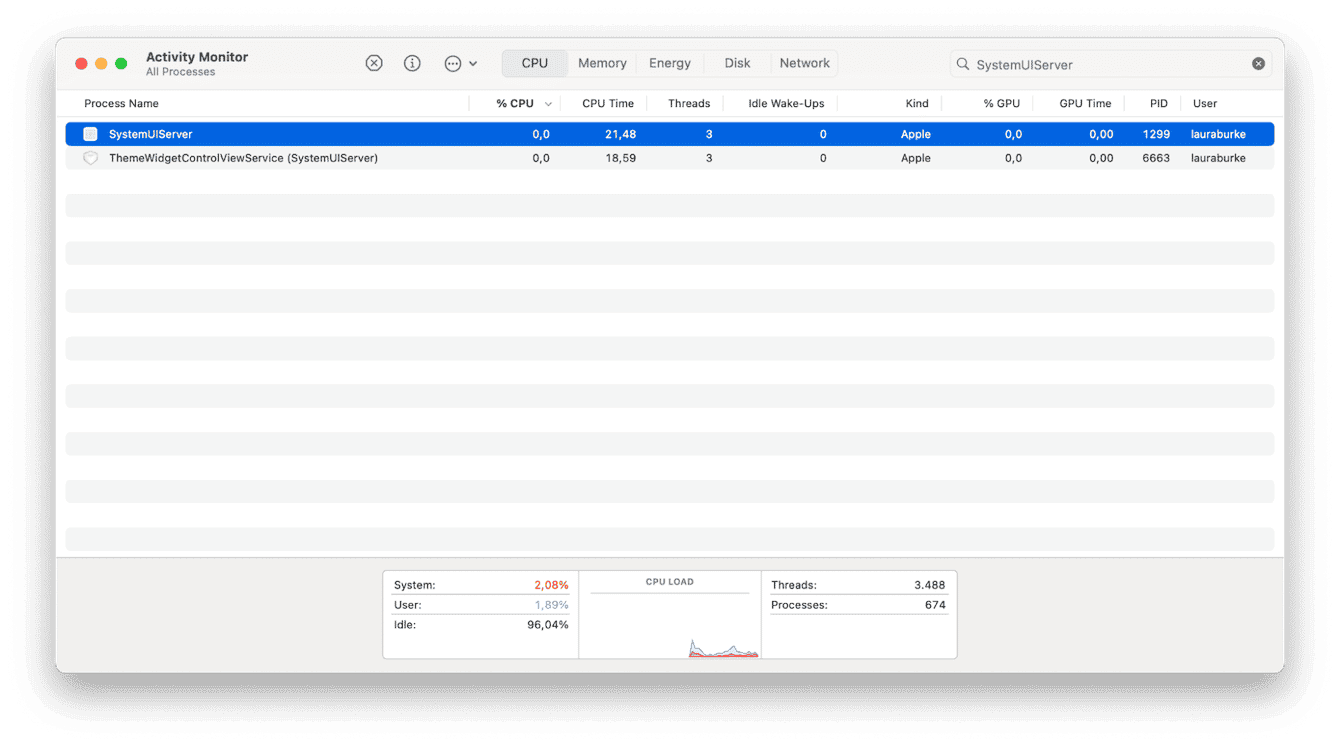Toggle selection of the CPU tab

tap(534, 62)
